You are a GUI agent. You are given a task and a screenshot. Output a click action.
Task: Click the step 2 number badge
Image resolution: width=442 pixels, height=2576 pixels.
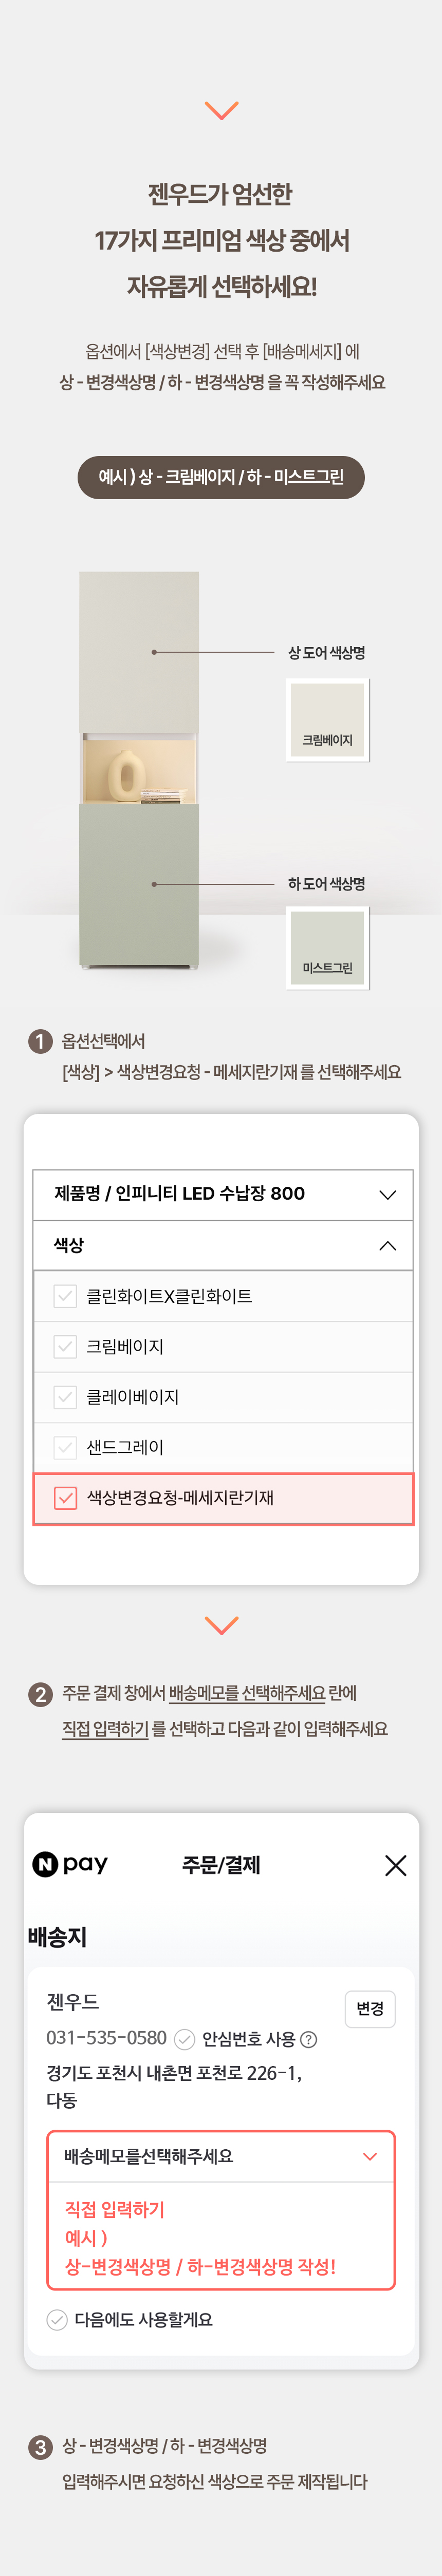[x=40, y=1694]
